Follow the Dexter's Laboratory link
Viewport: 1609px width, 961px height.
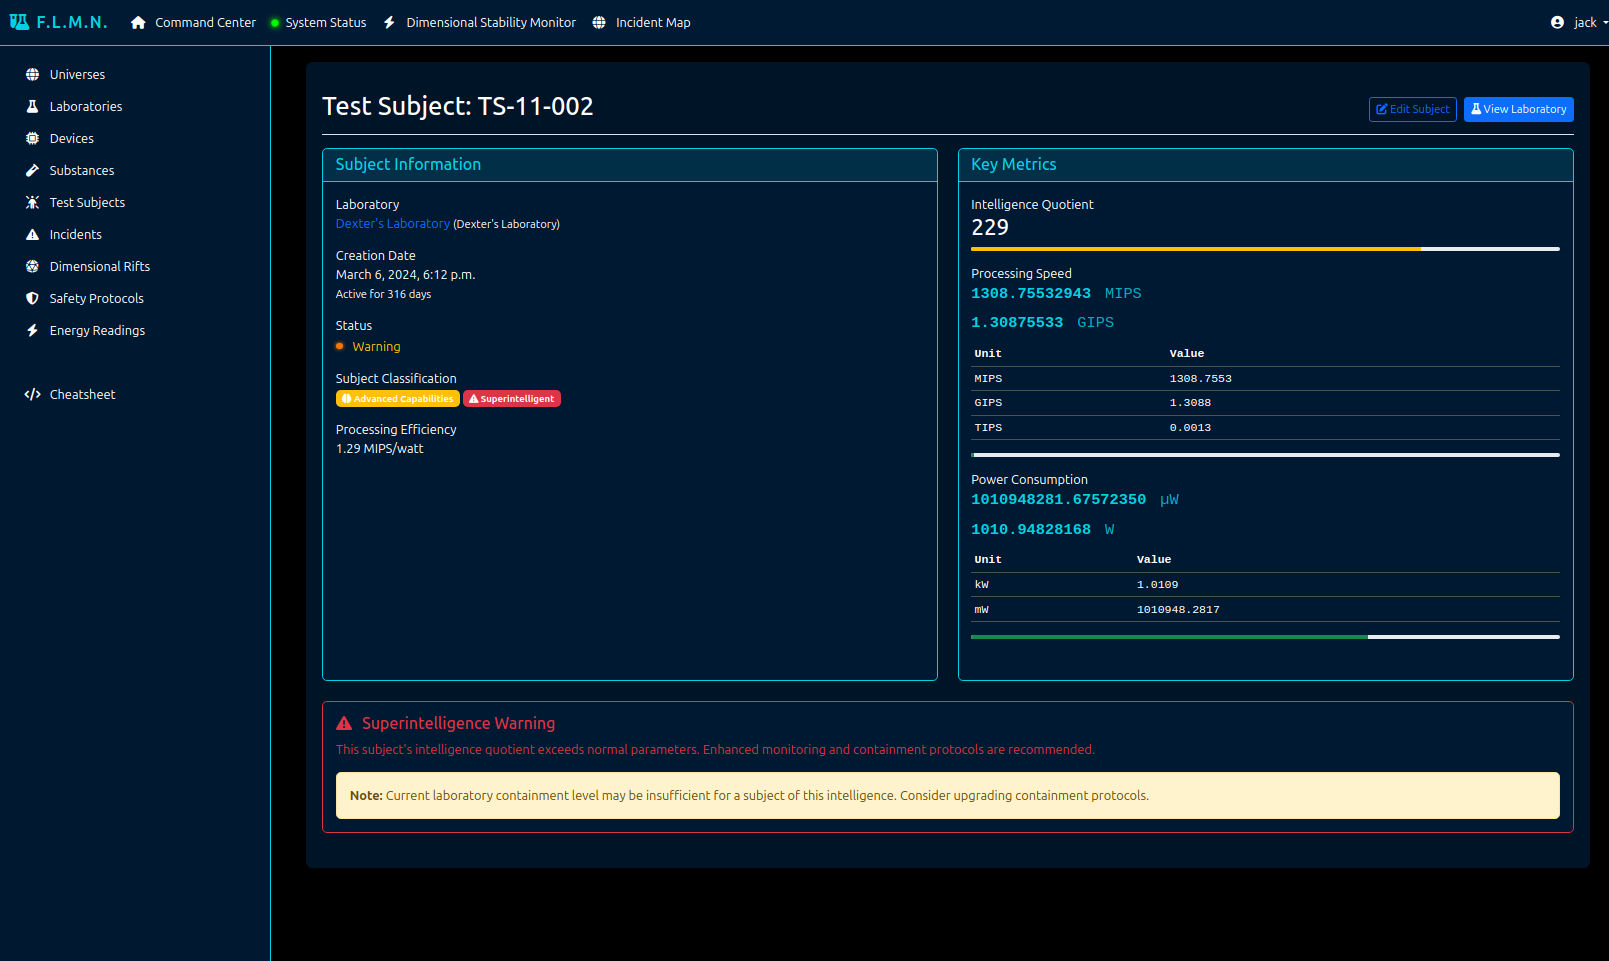coord(392,224)
